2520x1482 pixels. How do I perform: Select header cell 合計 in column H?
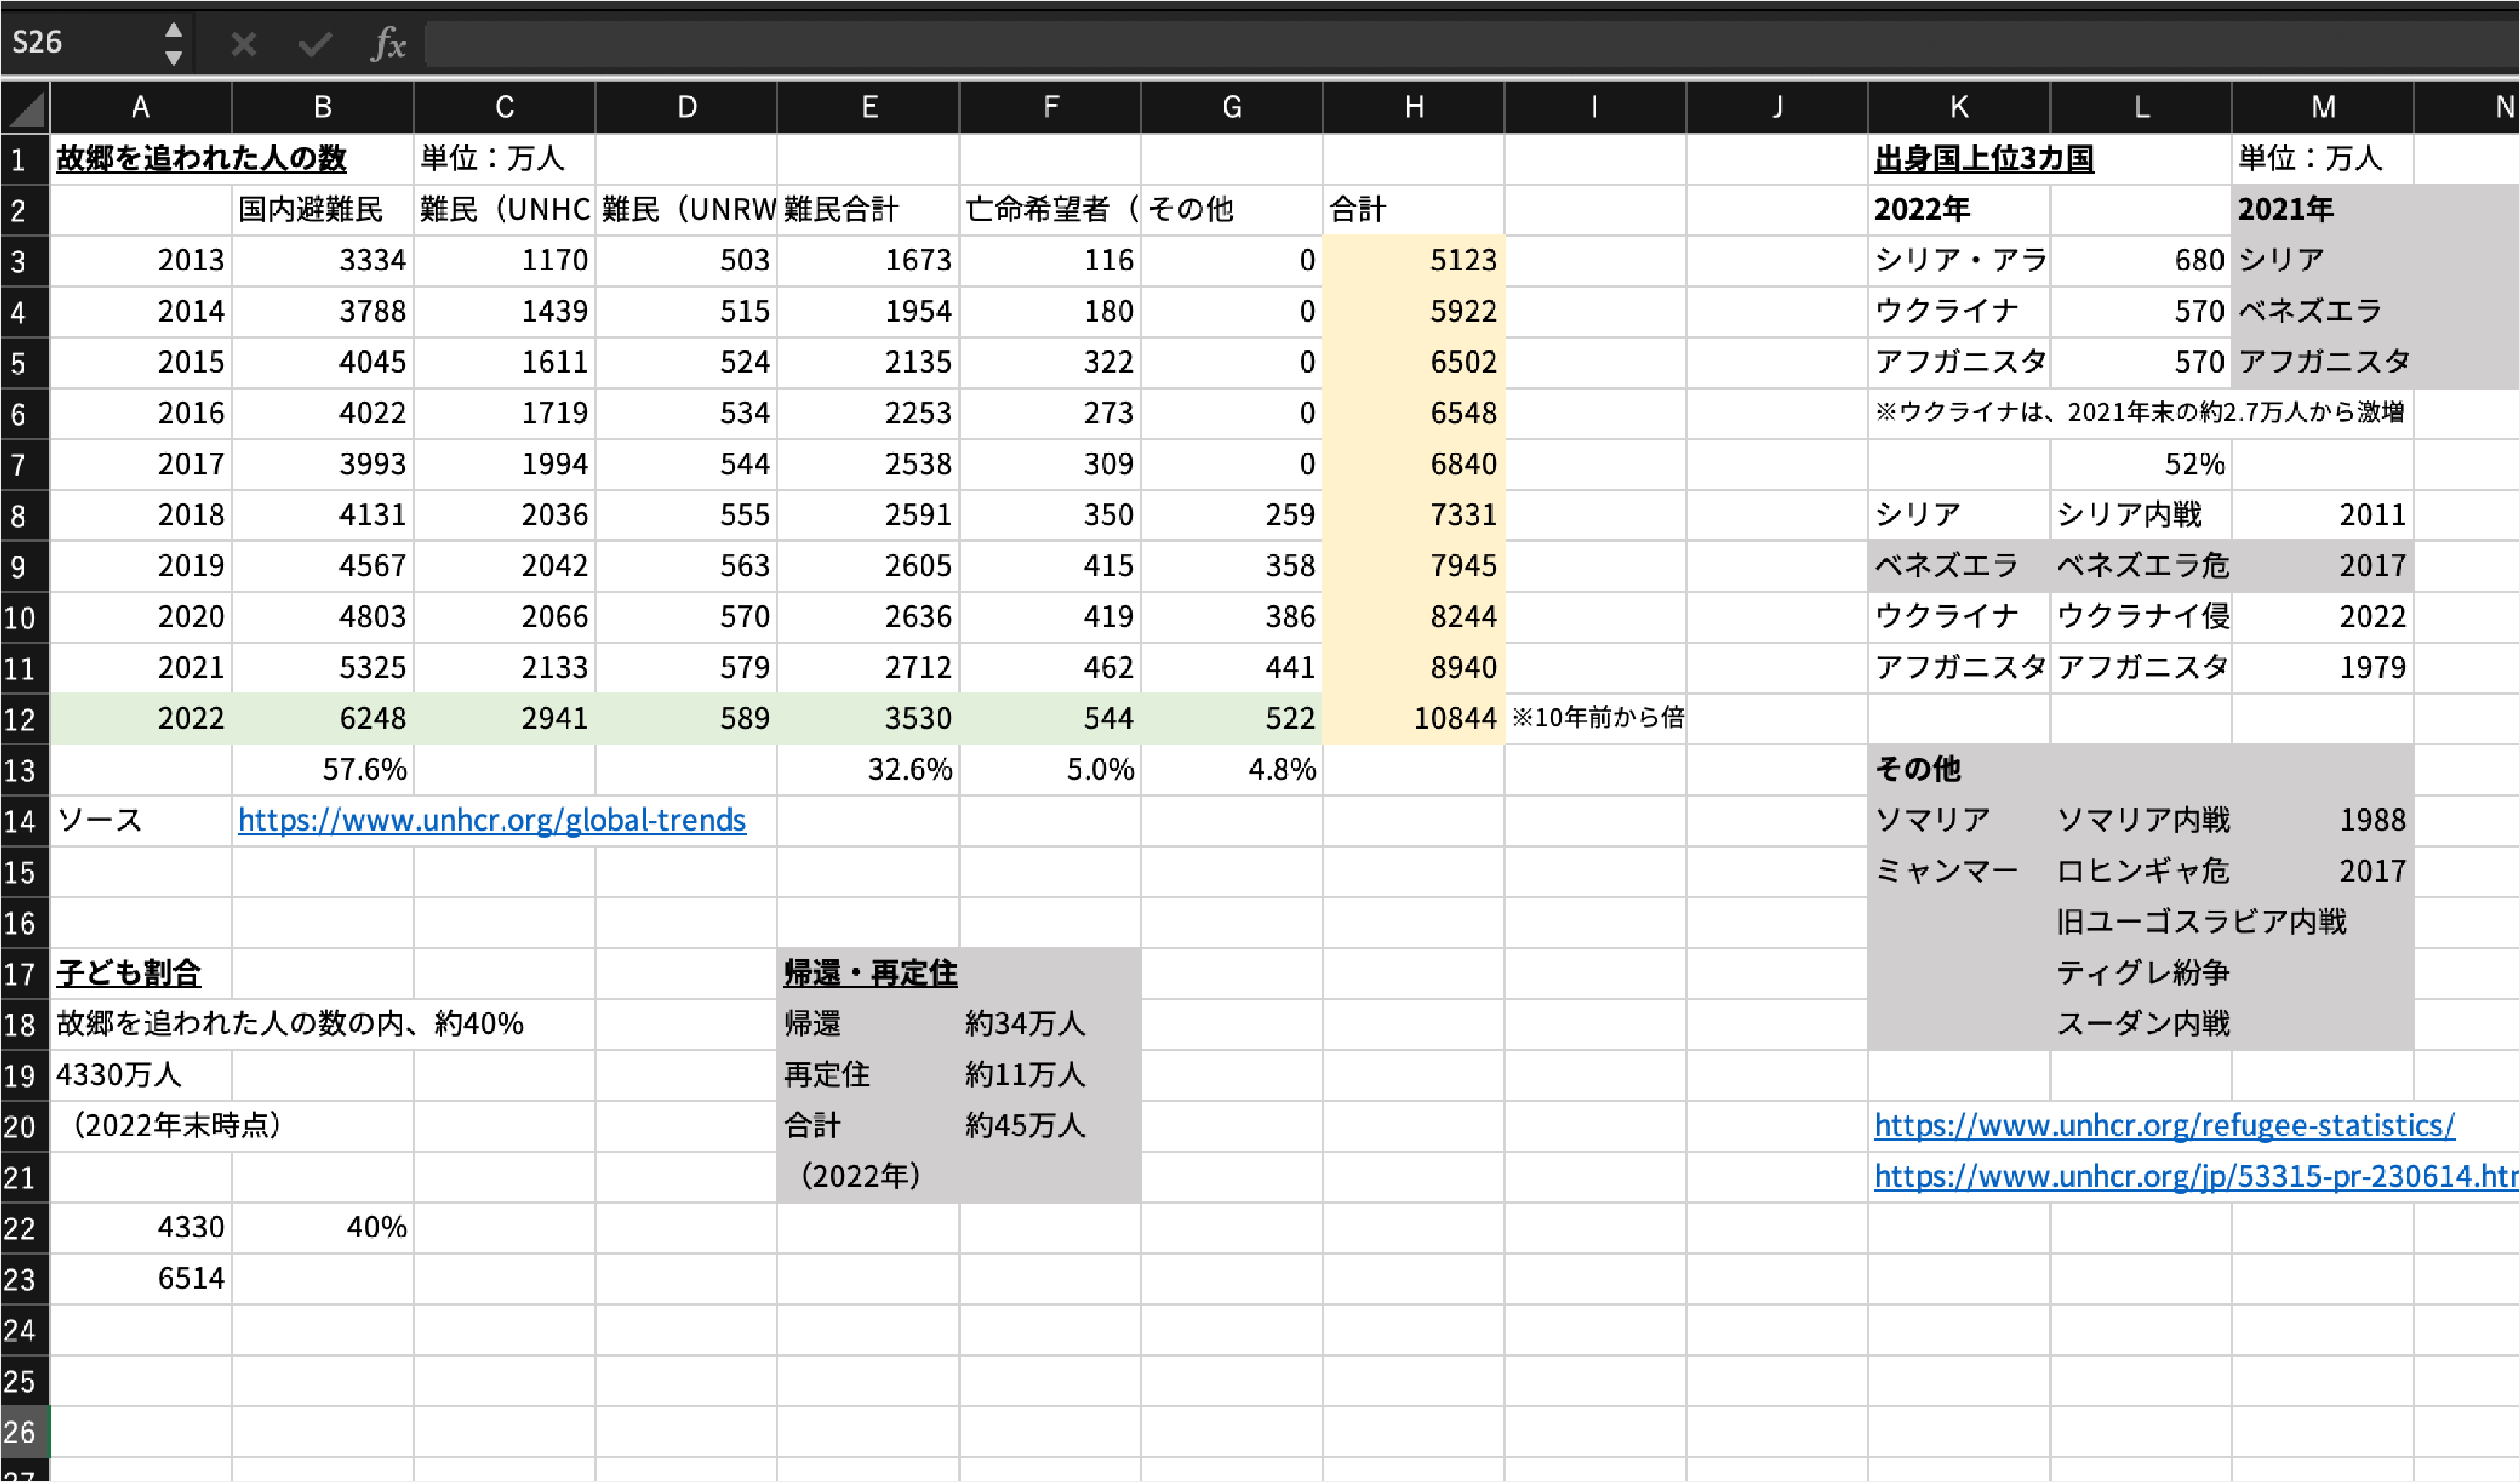(1414, 210)
